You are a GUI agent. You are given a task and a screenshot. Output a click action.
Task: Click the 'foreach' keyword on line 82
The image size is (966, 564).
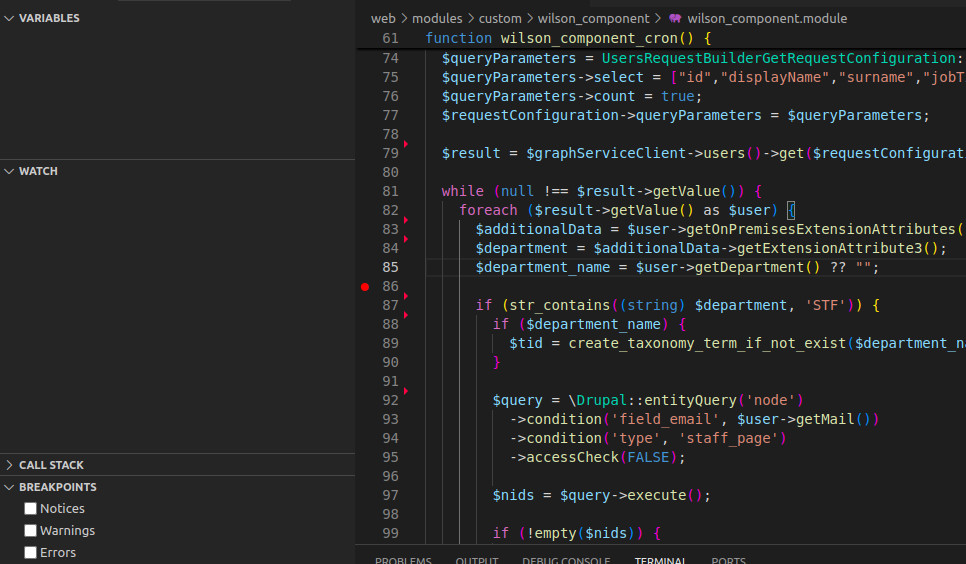tap(488, 210)
